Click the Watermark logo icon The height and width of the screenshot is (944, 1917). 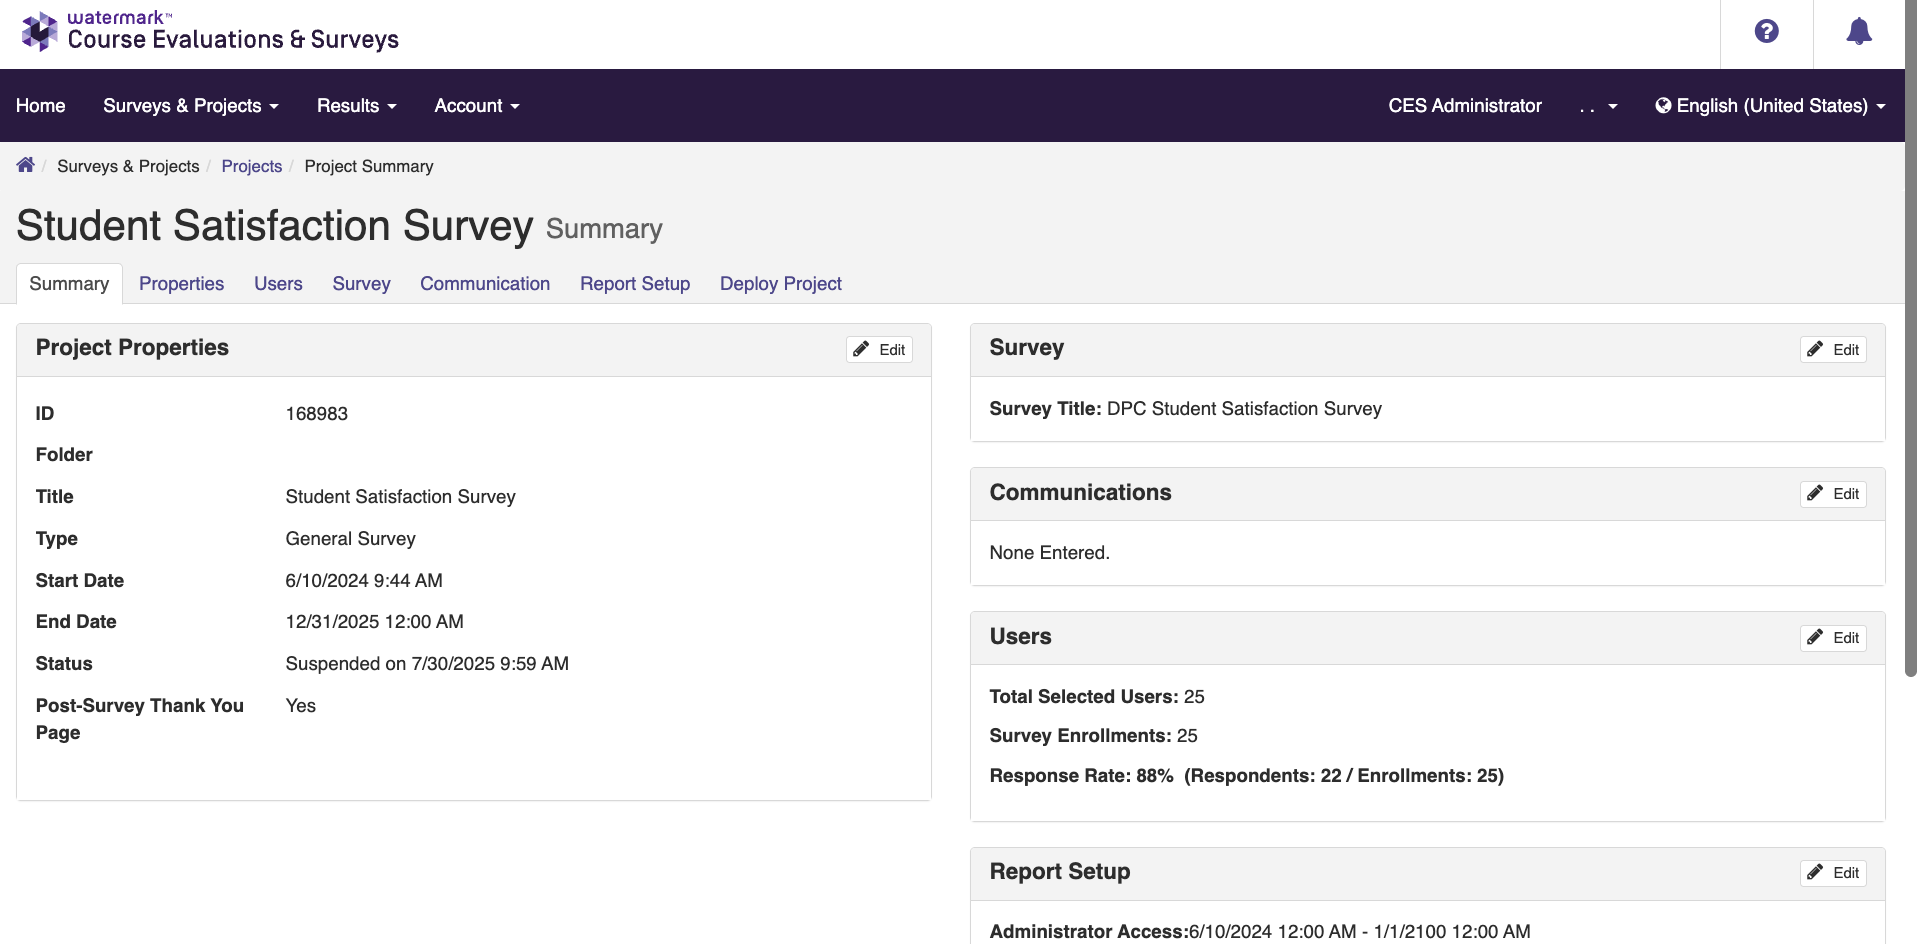point(40,32)
